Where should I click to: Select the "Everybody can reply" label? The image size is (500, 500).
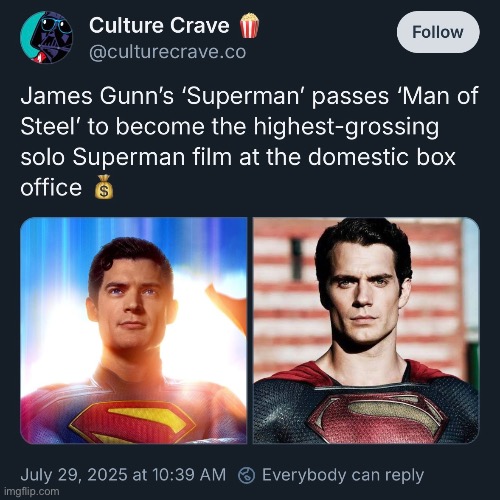tap(343, 475)
